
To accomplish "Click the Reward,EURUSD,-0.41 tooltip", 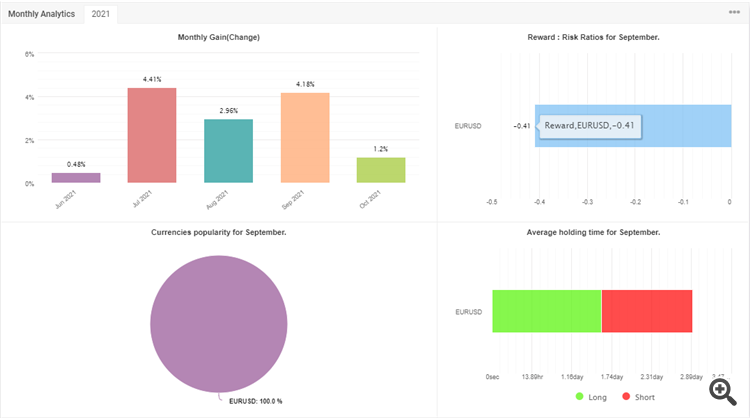I will [590, 126].
